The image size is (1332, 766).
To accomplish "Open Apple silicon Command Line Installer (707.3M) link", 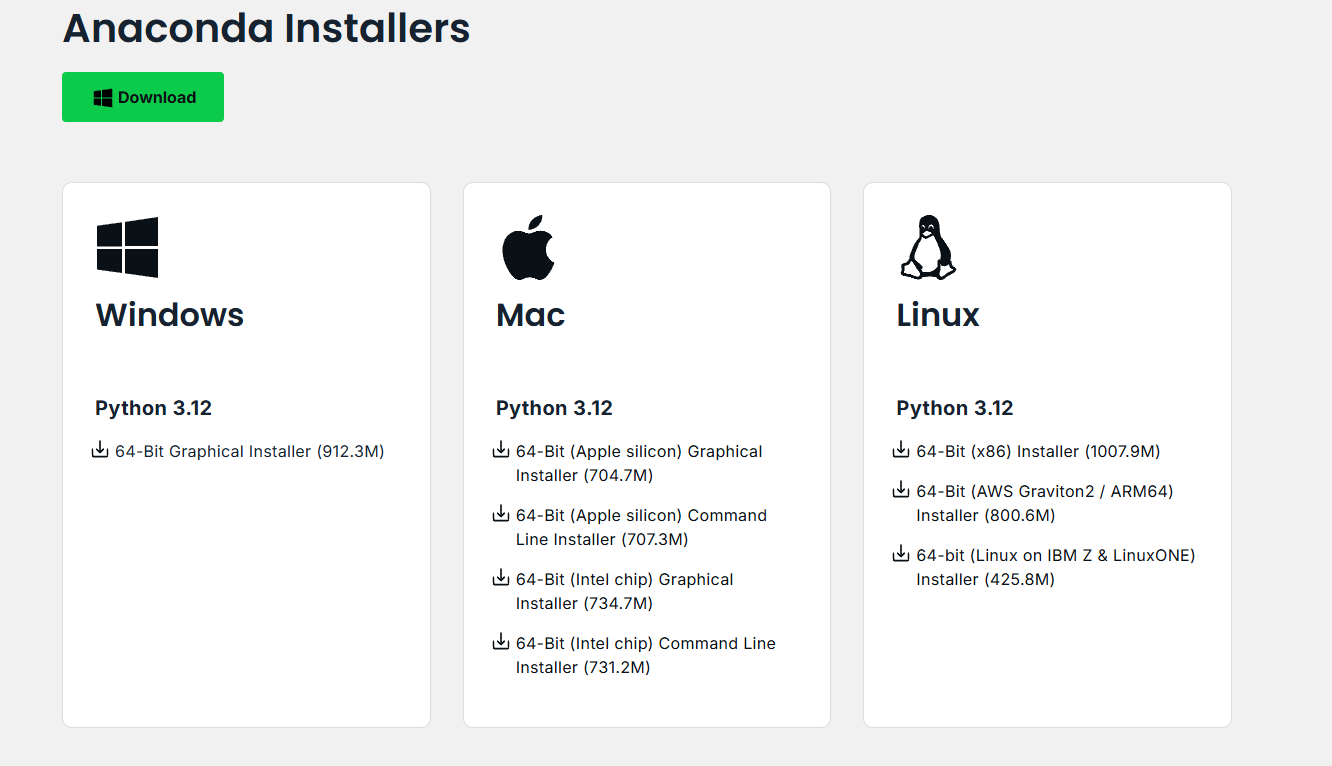I will [x=641, y=527].
